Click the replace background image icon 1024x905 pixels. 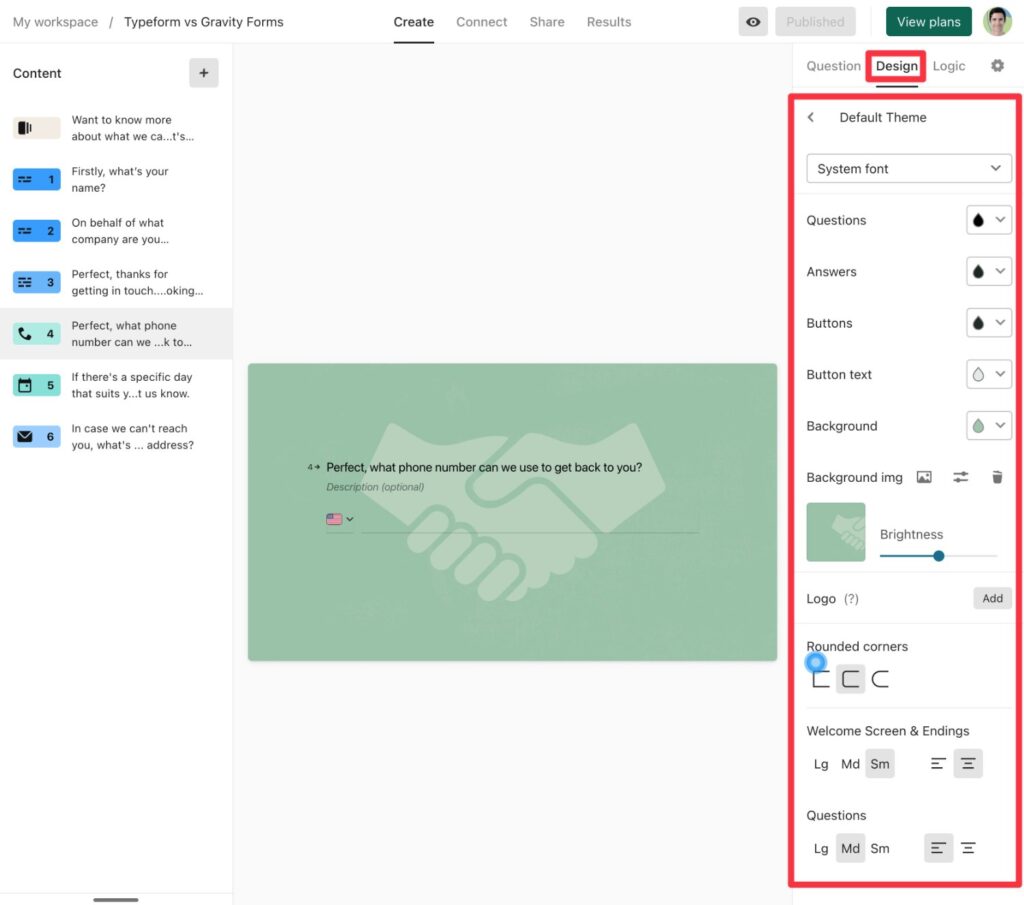[926, 477]
